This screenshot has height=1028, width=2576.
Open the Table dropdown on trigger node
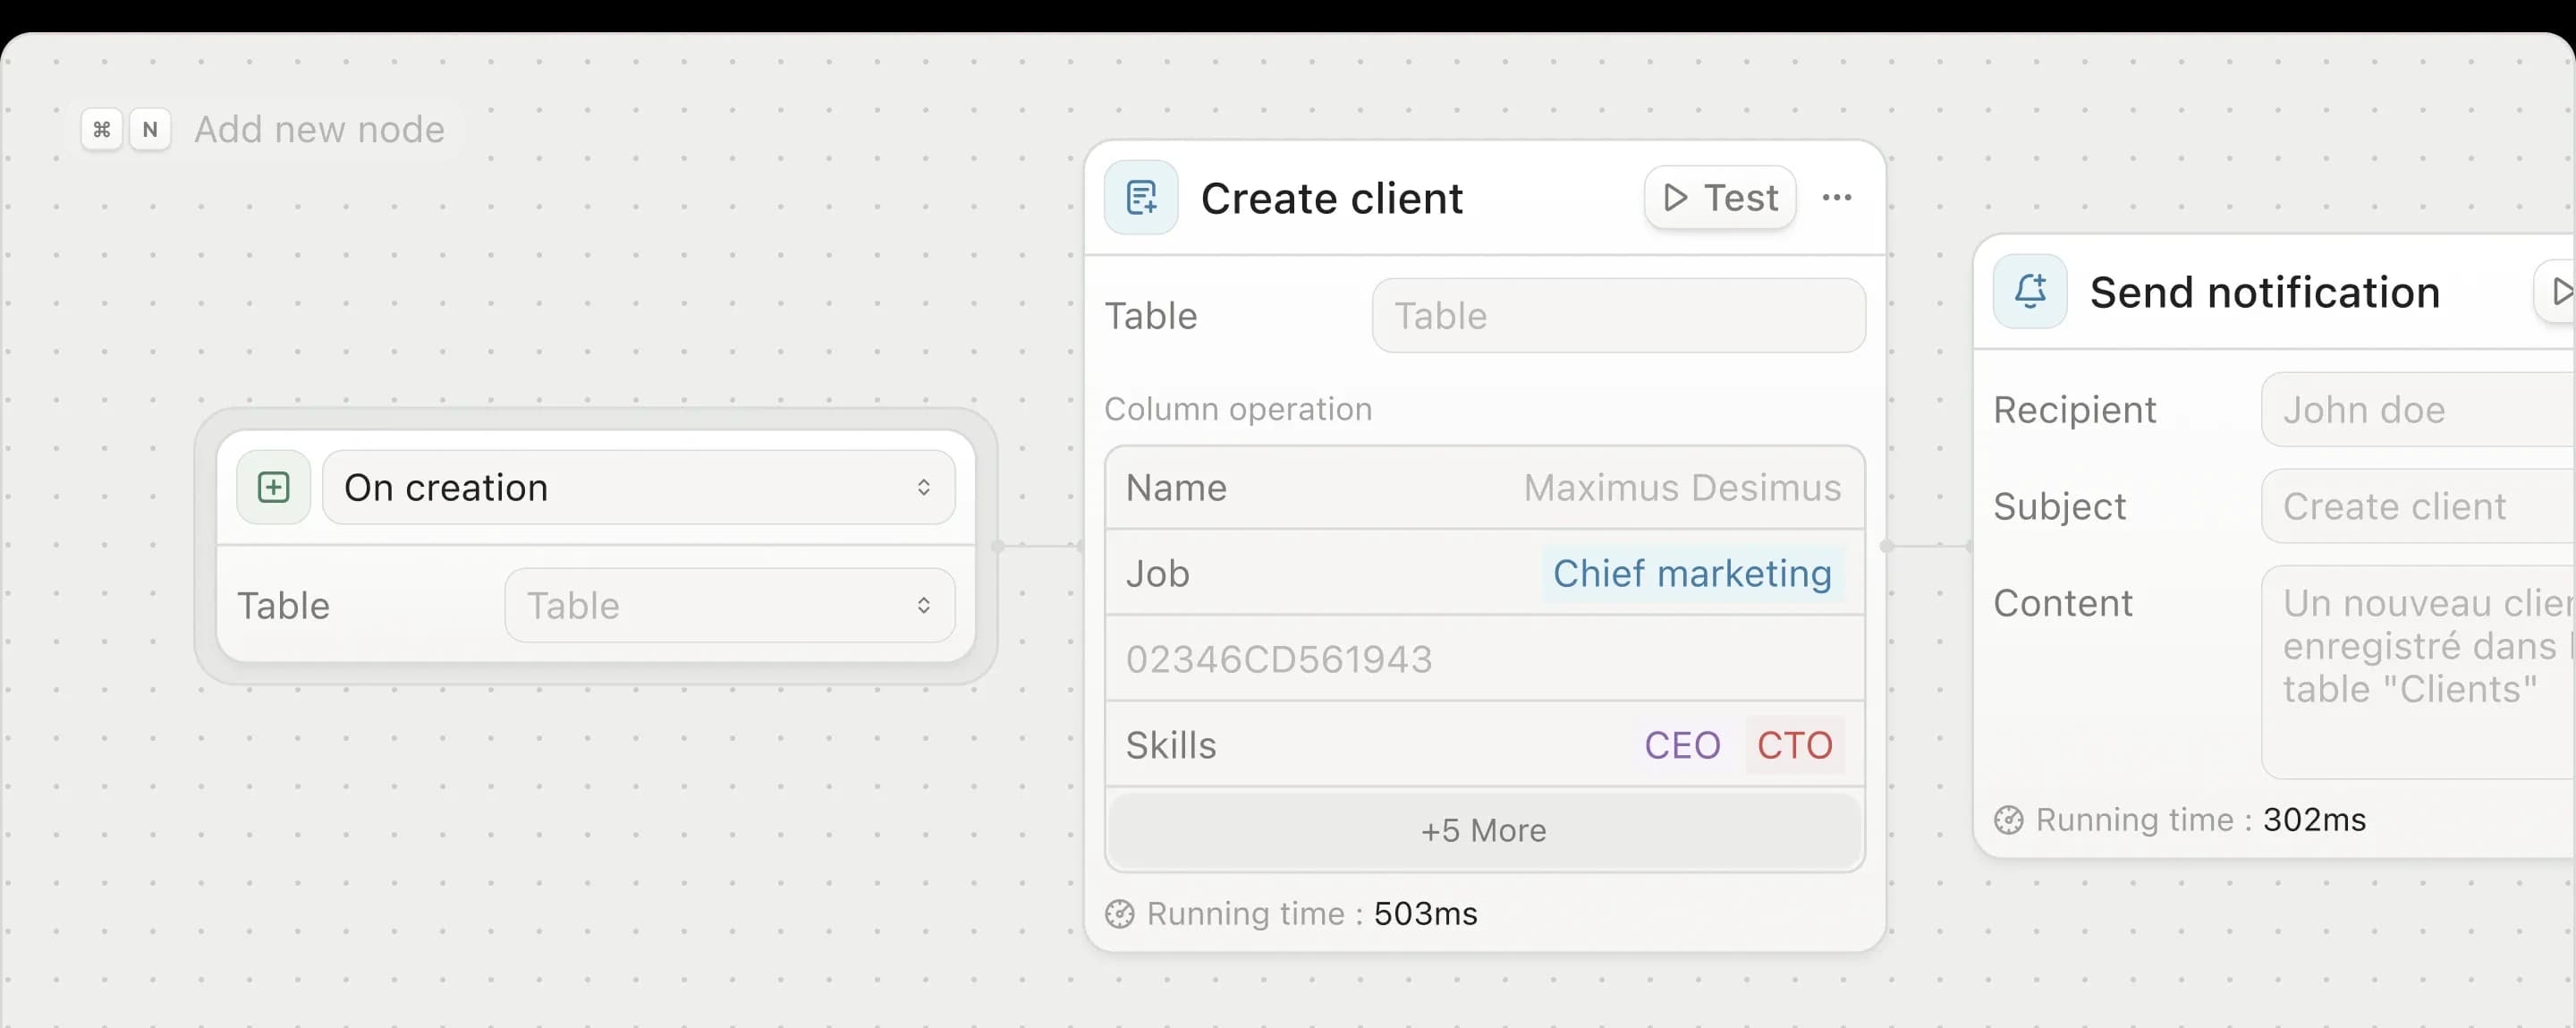click(729, 604)
